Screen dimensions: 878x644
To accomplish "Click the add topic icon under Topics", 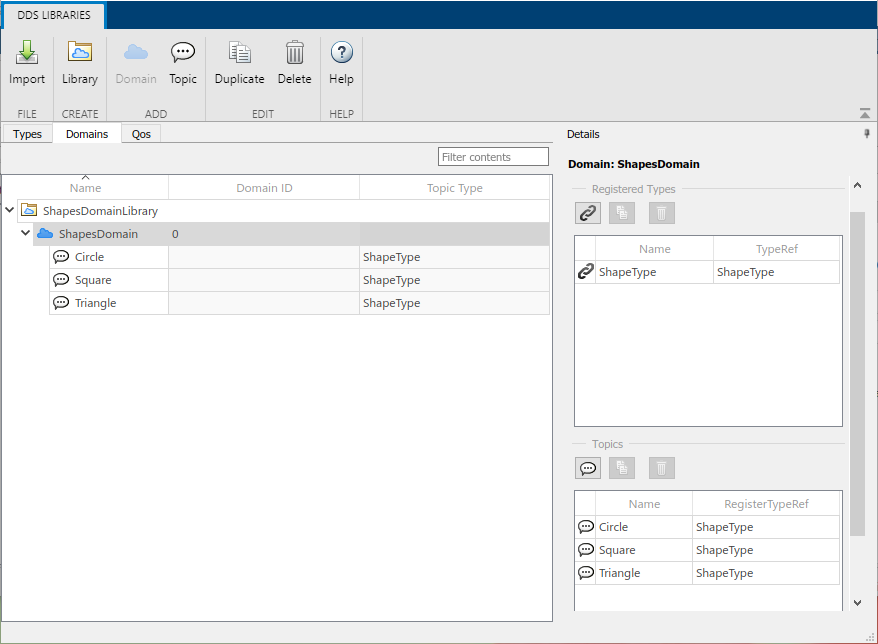I will 588,467.
